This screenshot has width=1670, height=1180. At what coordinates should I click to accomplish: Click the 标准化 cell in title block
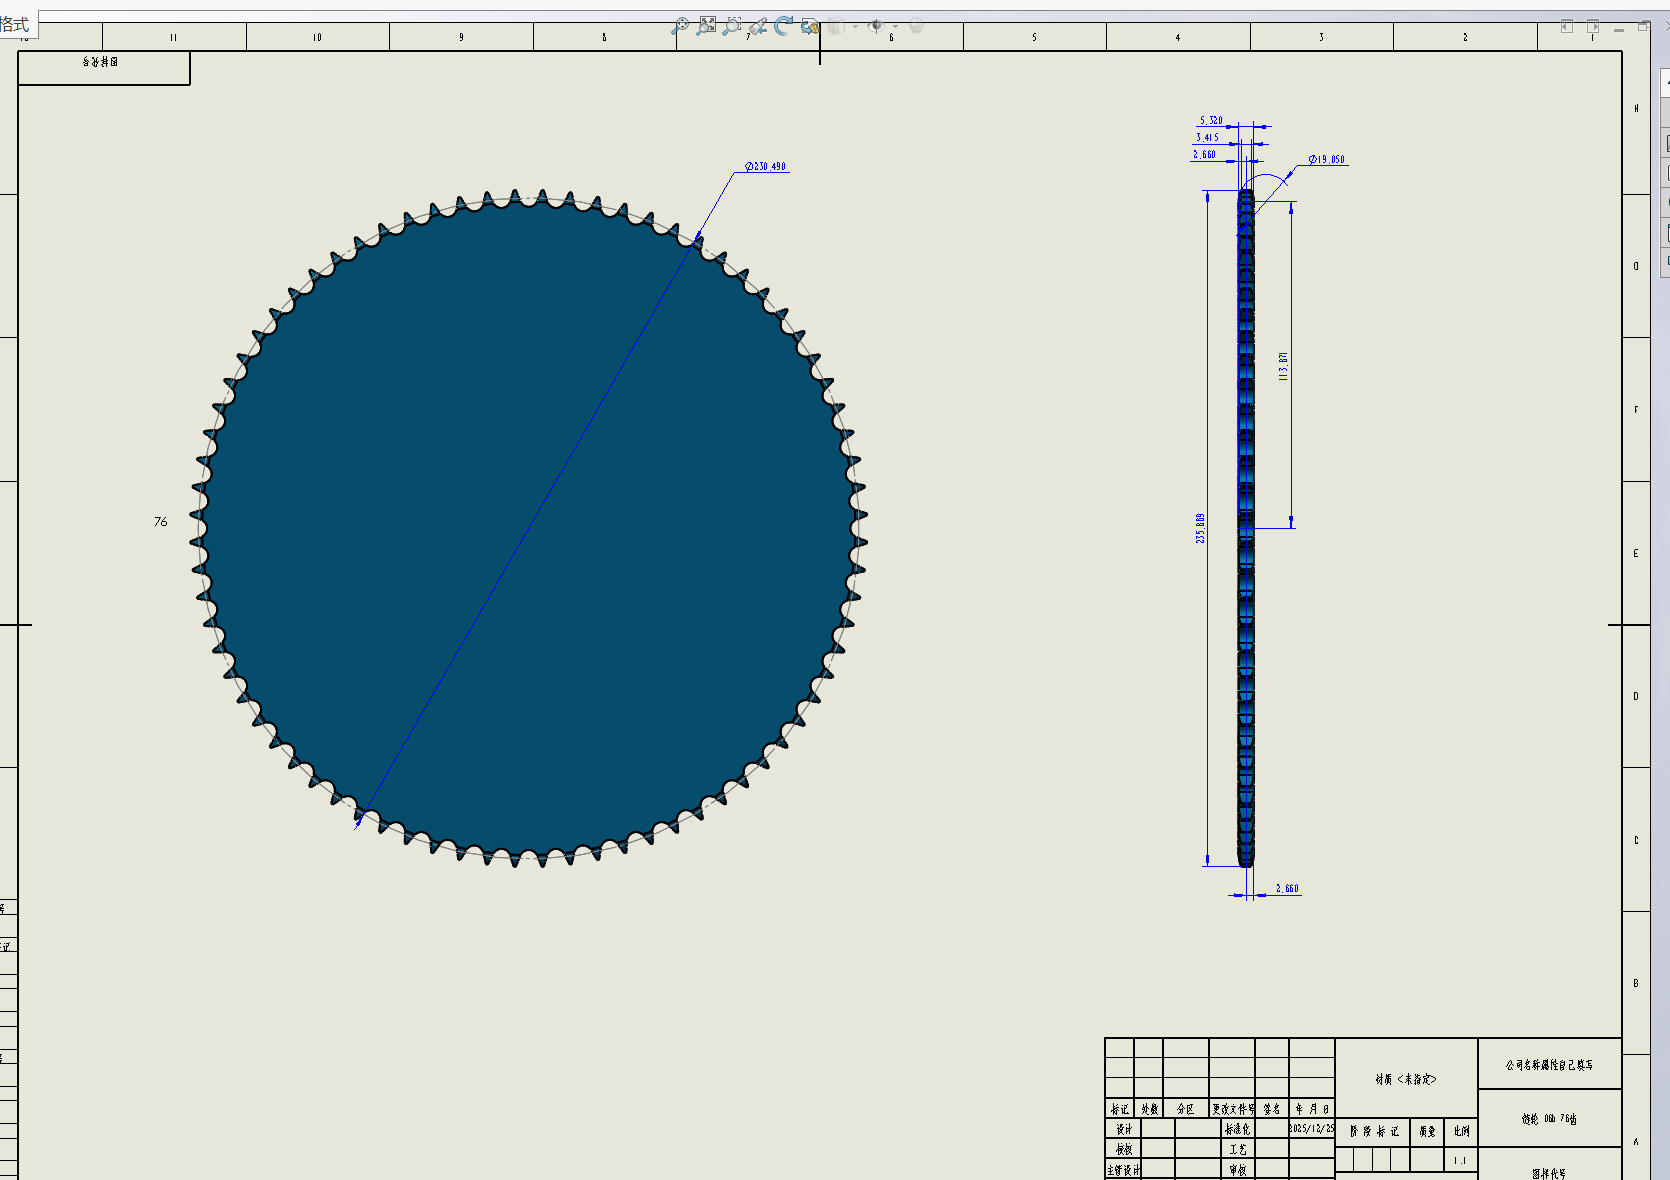1238,1128
